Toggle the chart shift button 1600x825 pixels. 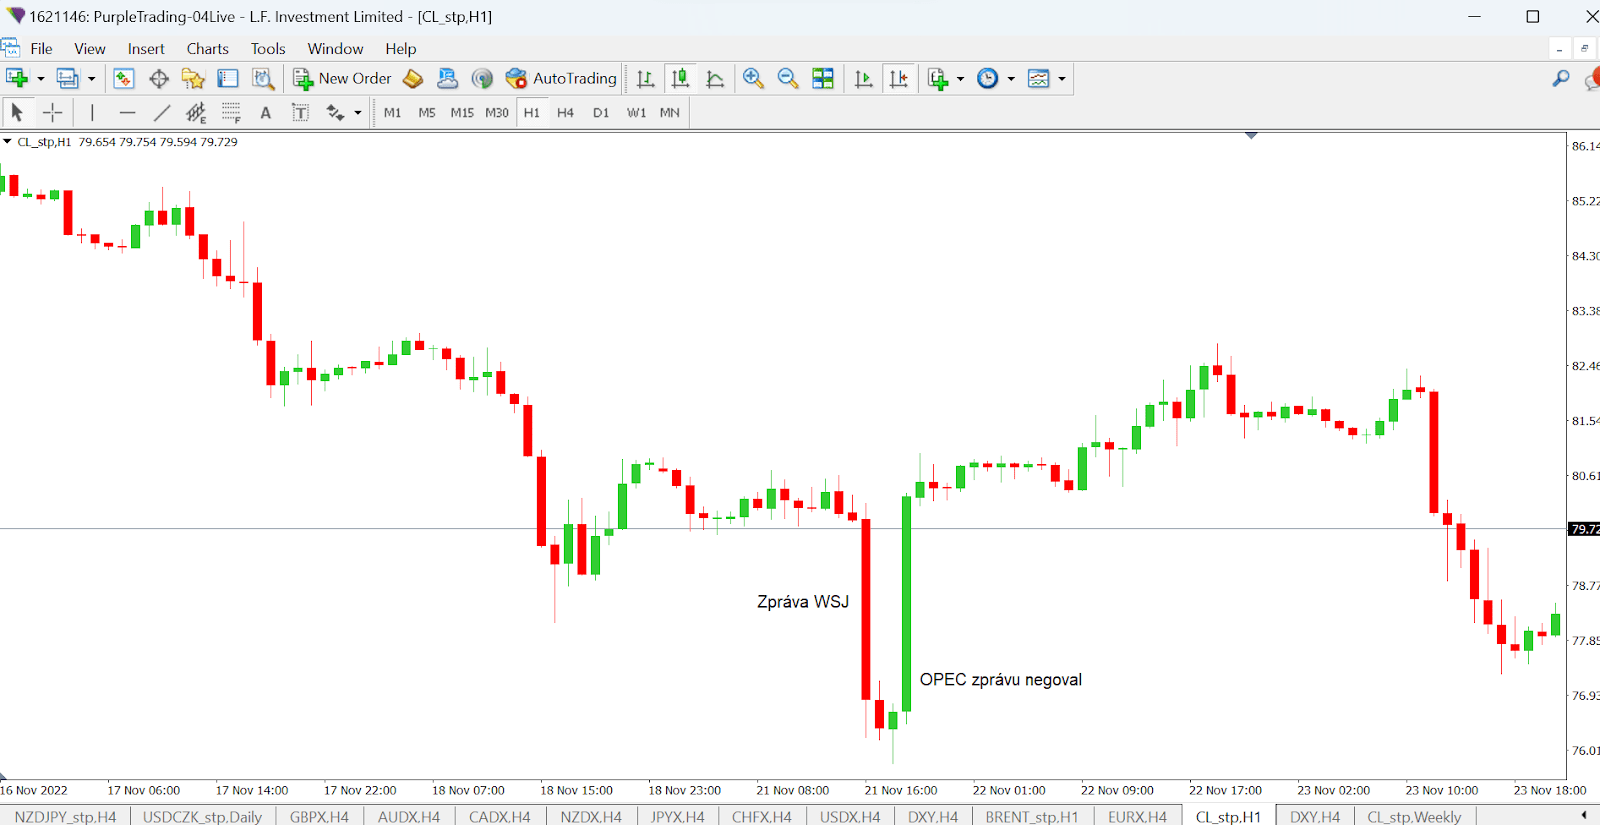(898, 79)
